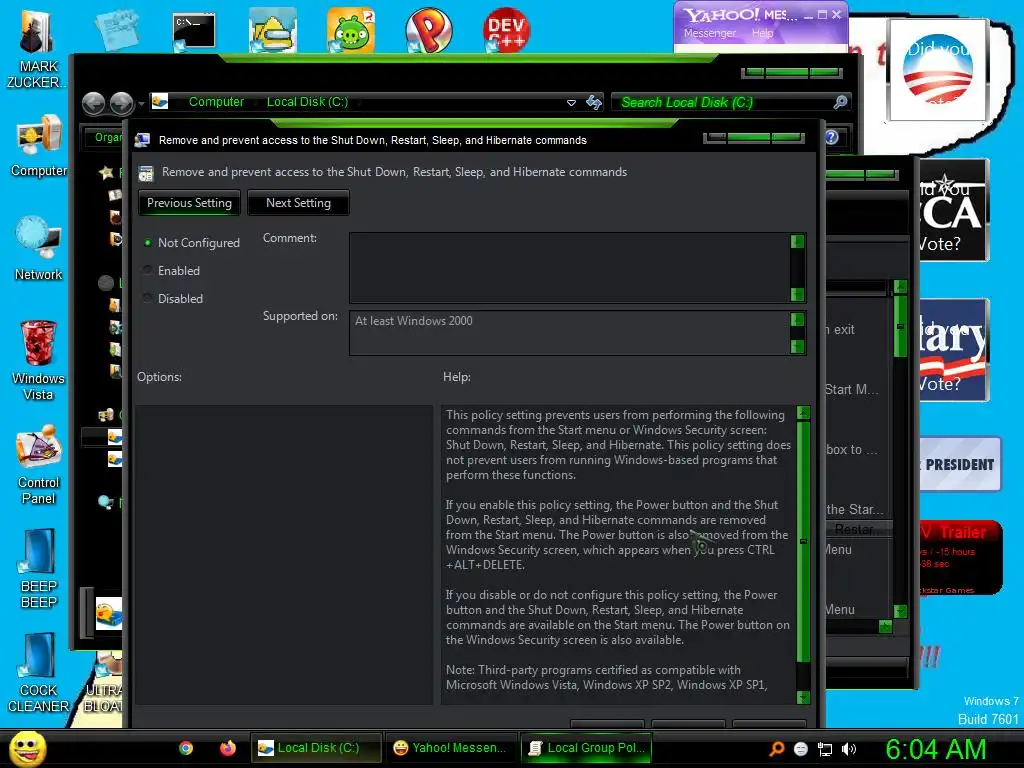1024x768 pixels.
Task: Open command prompt desktop shortcut
Action: [x=194, y=31]
